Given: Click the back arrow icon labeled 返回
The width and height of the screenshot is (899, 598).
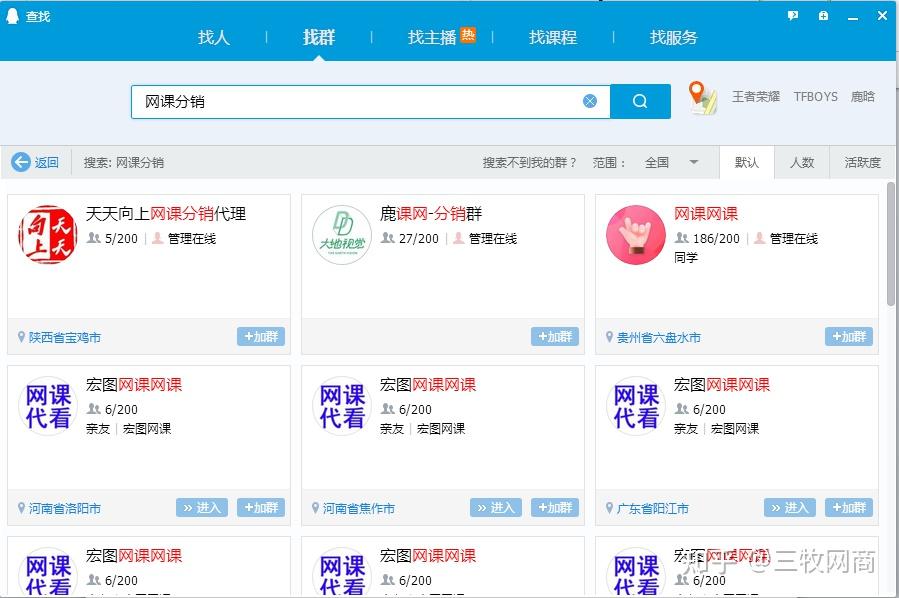Looking at the screenshot, I should click(21, 162).
